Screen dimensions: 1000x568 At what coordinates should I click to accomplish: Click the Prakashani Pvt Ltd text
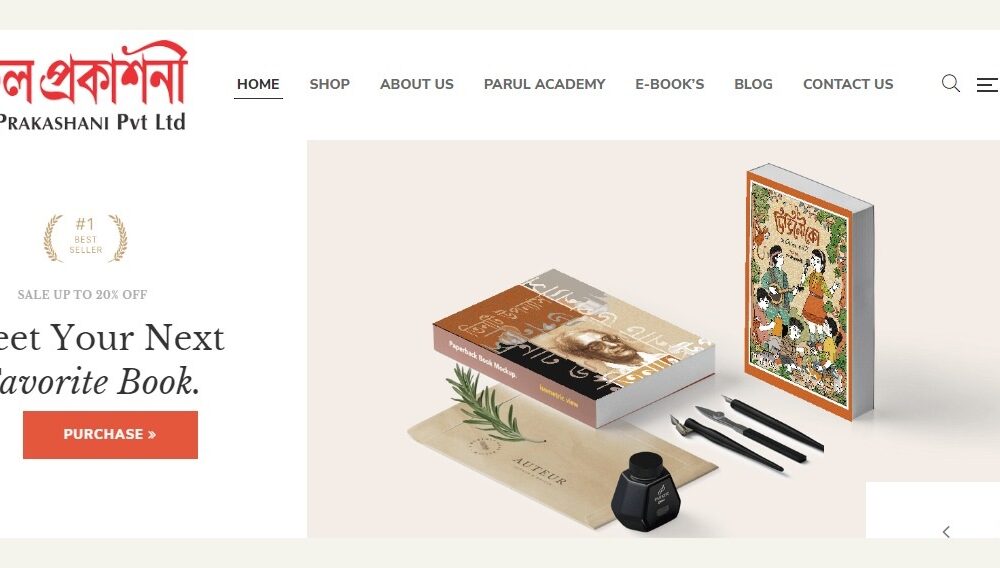(92, 122)
